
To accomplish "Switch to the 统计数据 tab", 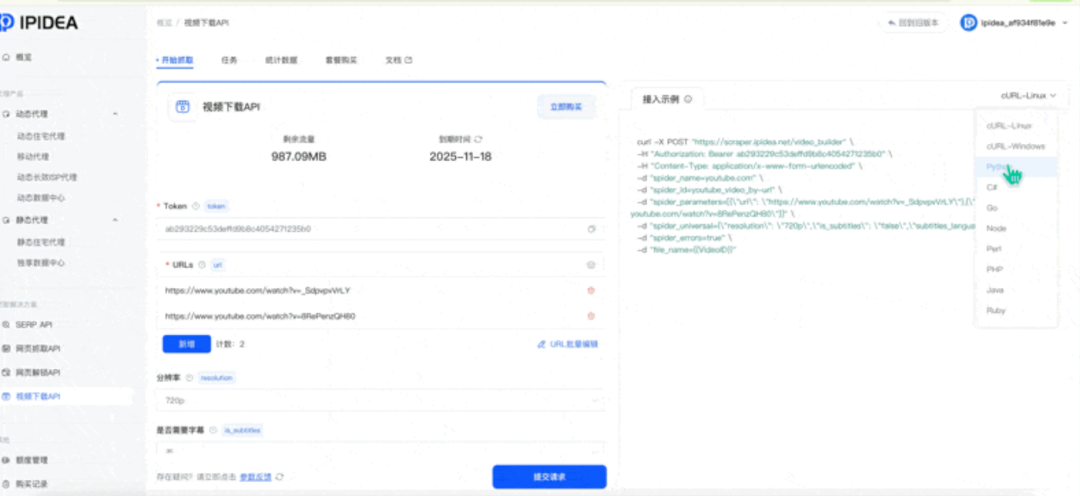I will pyautogui.click(x=281, y=61).
